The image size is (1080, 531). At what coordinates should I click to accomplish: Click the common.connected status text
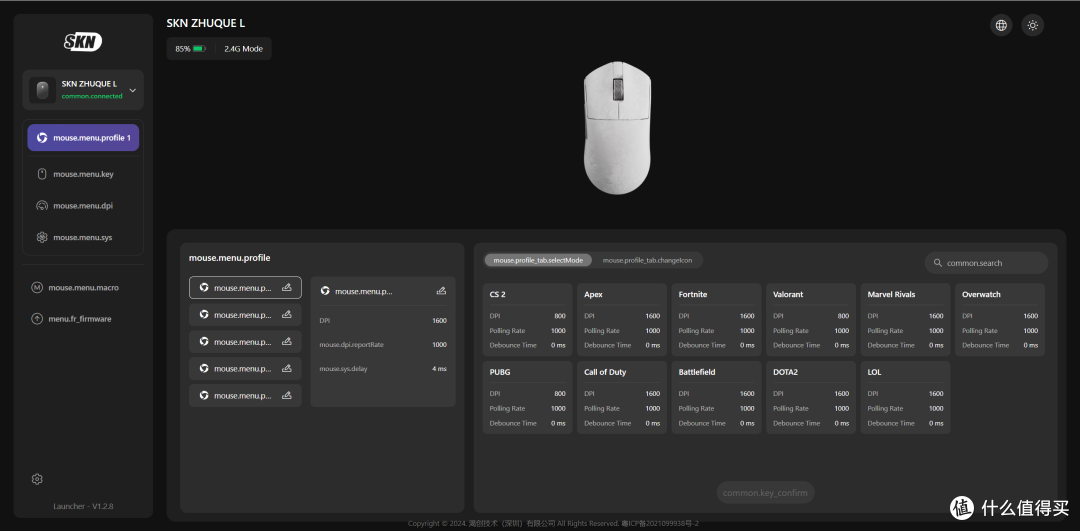(92, 96)
